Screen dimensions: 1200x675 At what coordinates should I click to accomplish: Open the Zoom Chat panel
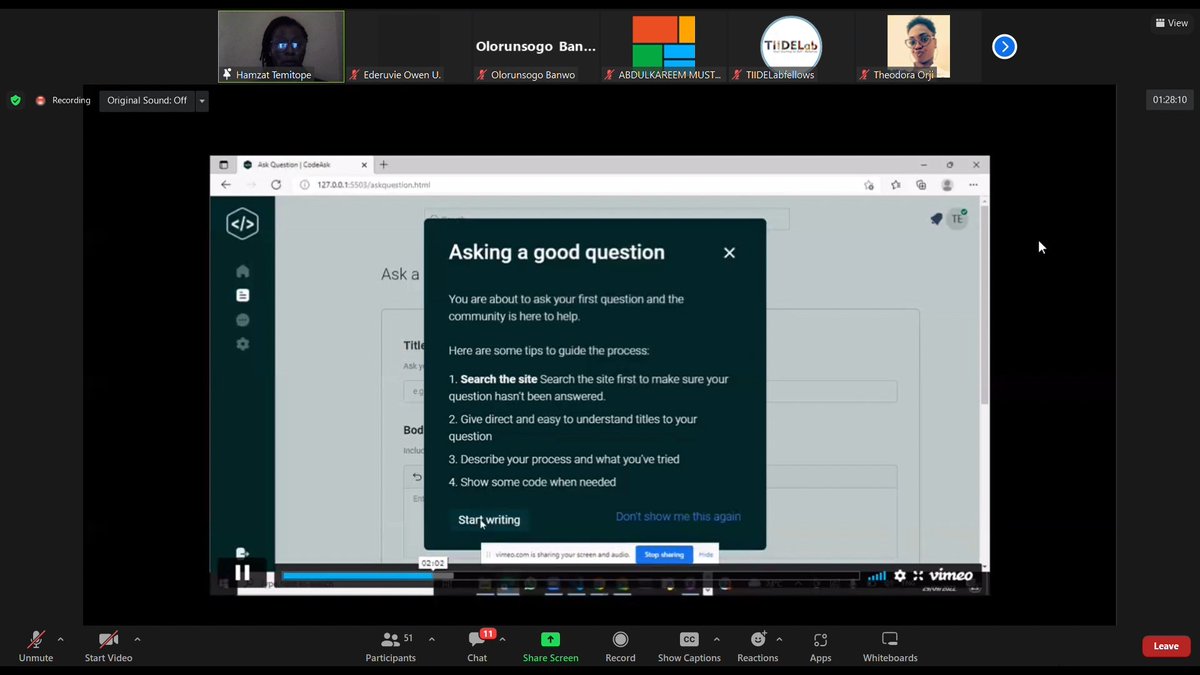tap(477, 645)
